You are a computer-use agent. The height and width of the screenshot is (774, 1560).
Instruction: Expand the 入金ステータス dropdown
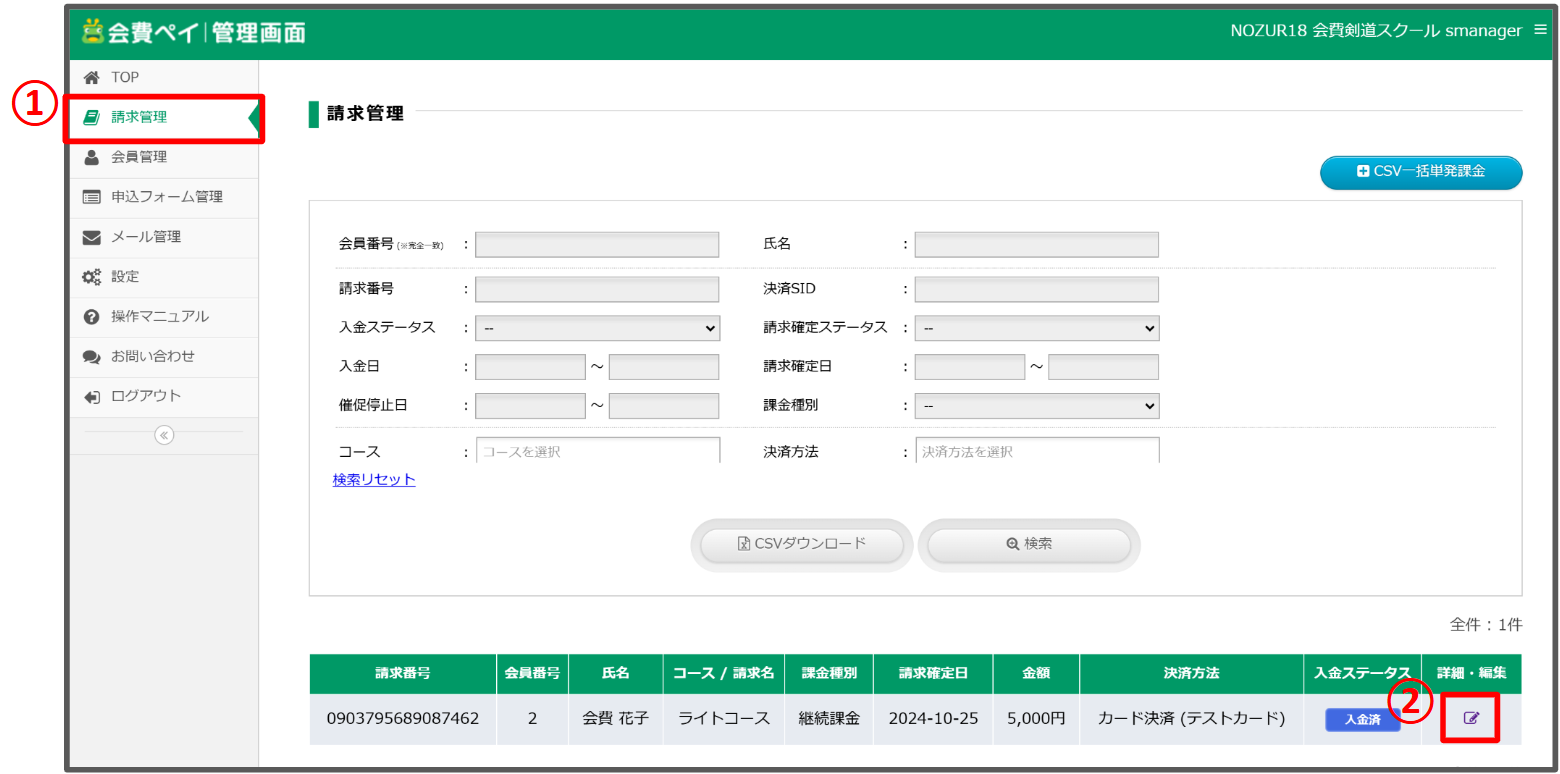pos(597,328)
